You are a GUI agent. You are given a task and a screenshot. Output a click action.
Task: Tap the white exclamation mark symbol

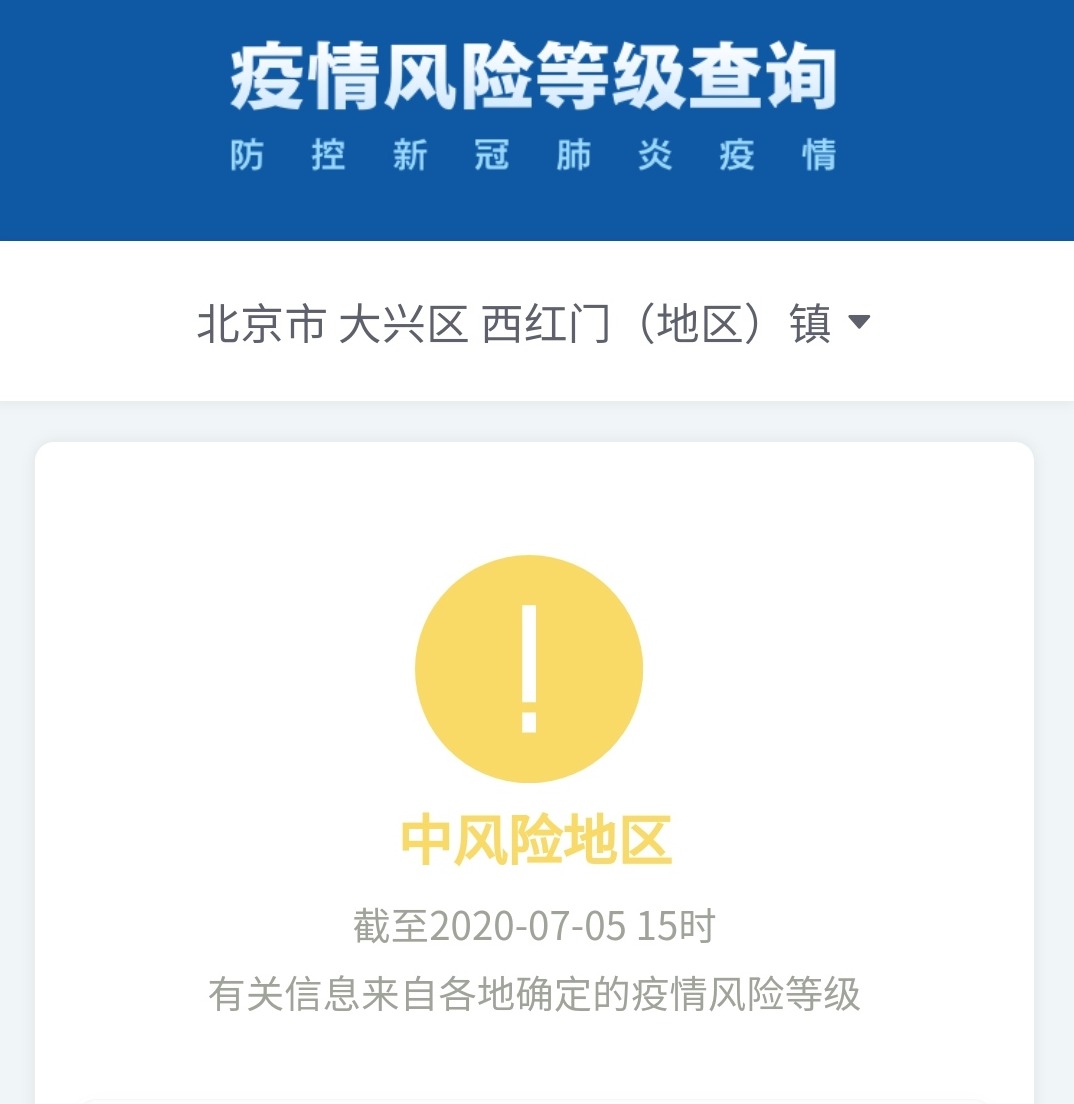(529, 668)
